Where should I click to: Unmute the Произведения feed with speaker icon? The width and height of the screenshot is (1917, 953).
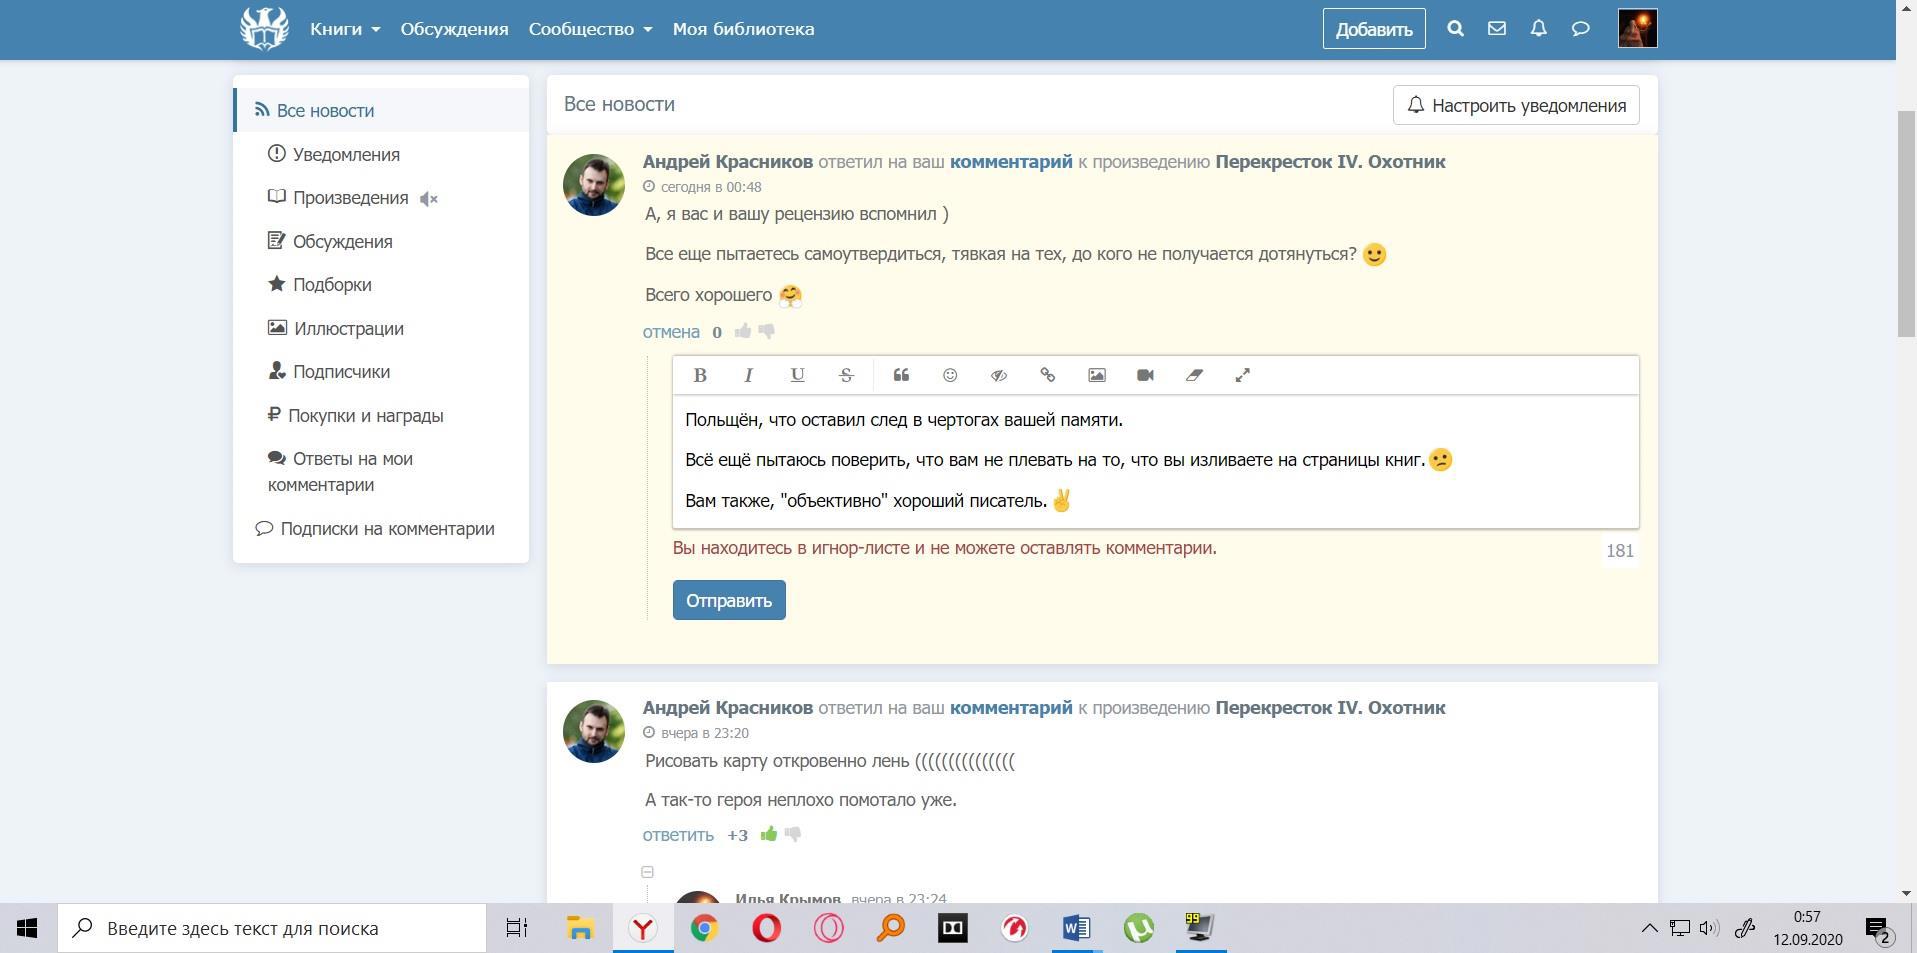pyautogui.click(x=429, y=199)
